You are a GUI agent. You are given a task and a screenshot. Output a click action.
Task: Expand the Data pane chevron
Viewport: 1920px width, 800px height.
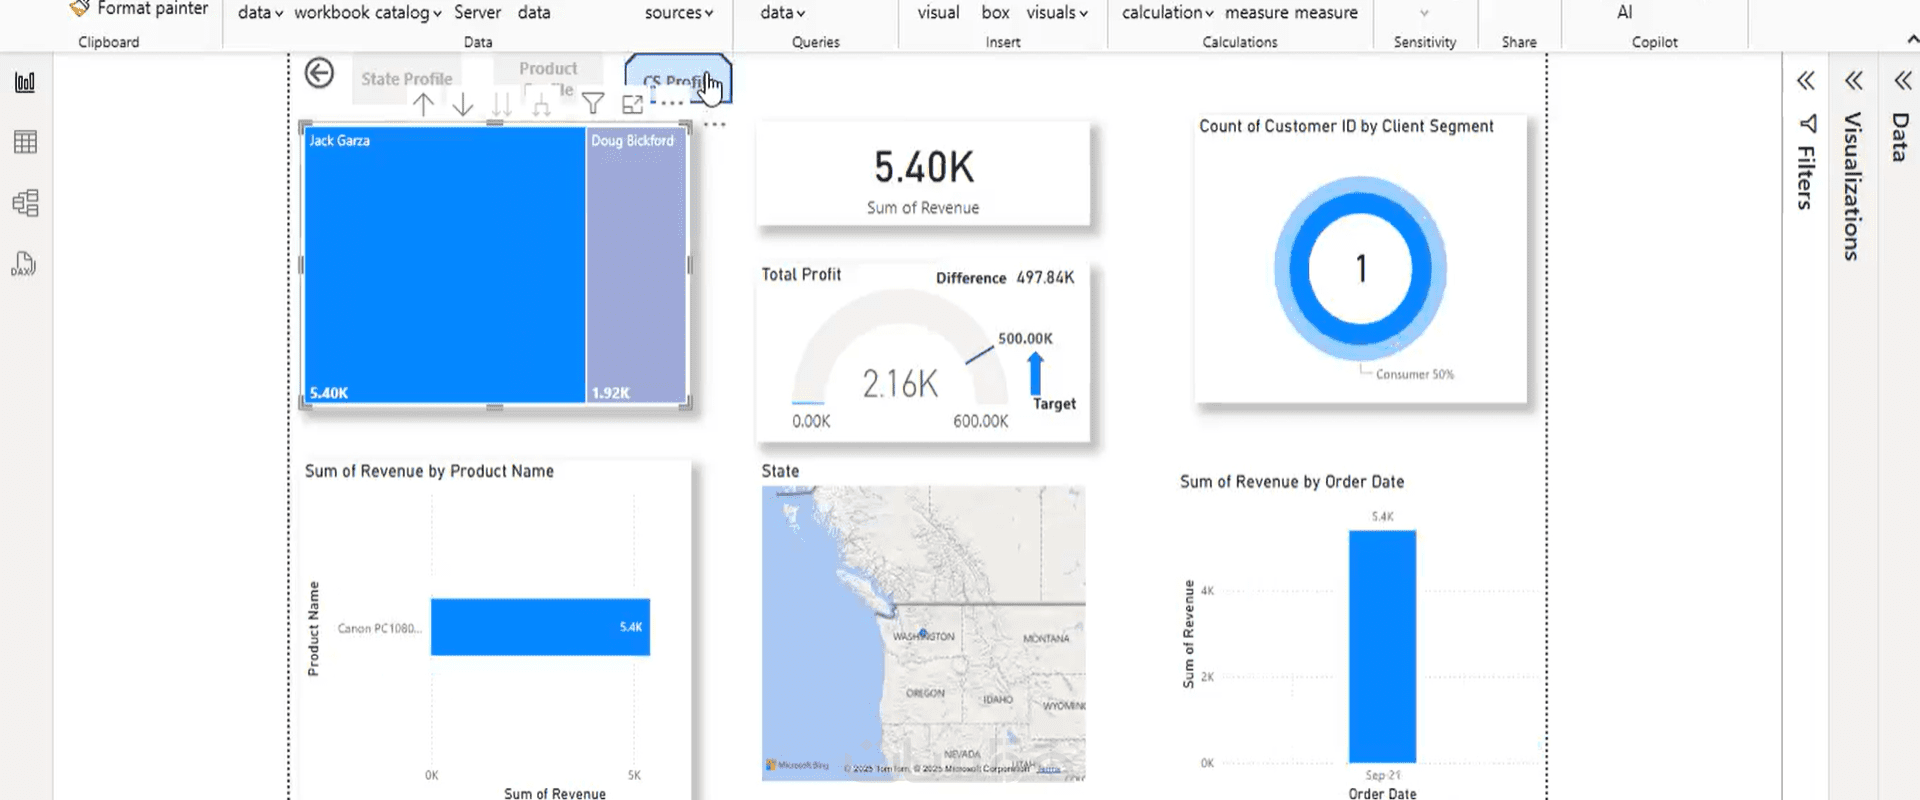point(1902,81)
